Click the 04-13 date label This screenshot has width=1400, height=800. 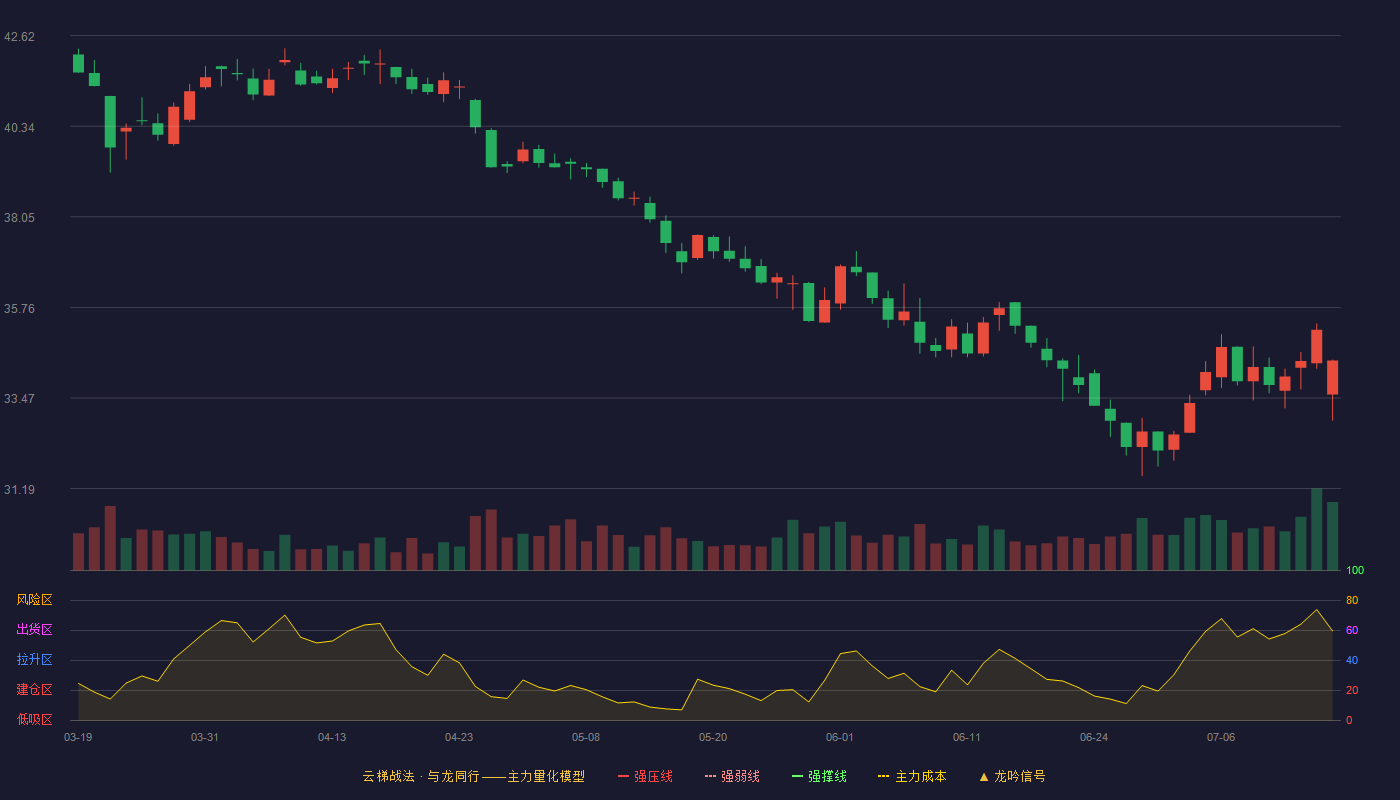(332, 737)
